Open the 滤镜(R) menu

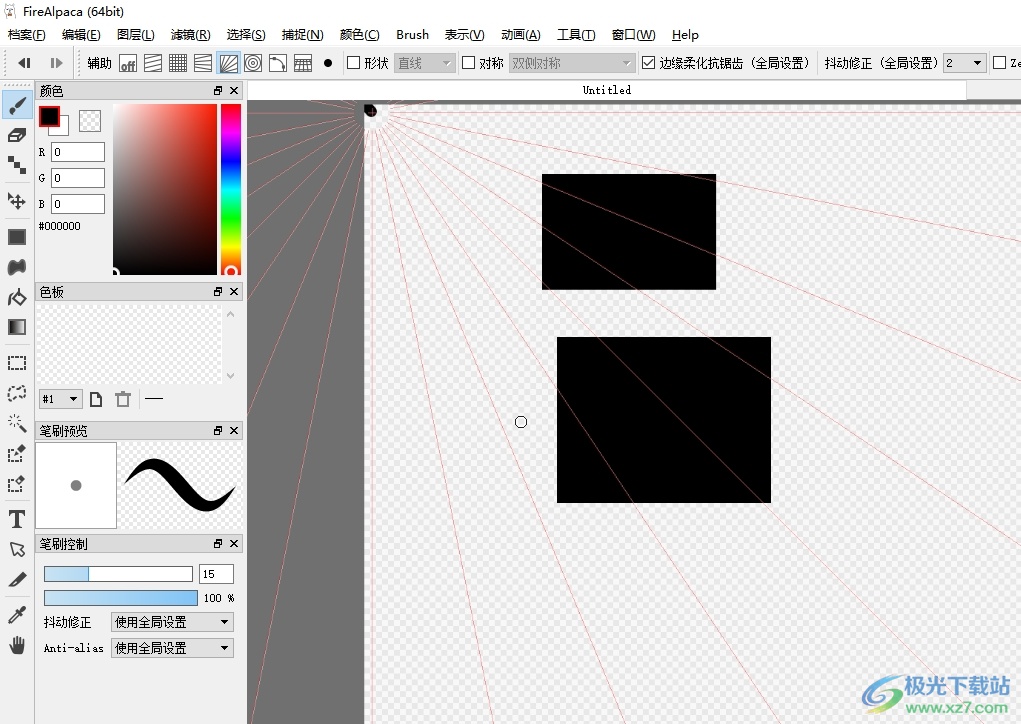pos(190,35)
